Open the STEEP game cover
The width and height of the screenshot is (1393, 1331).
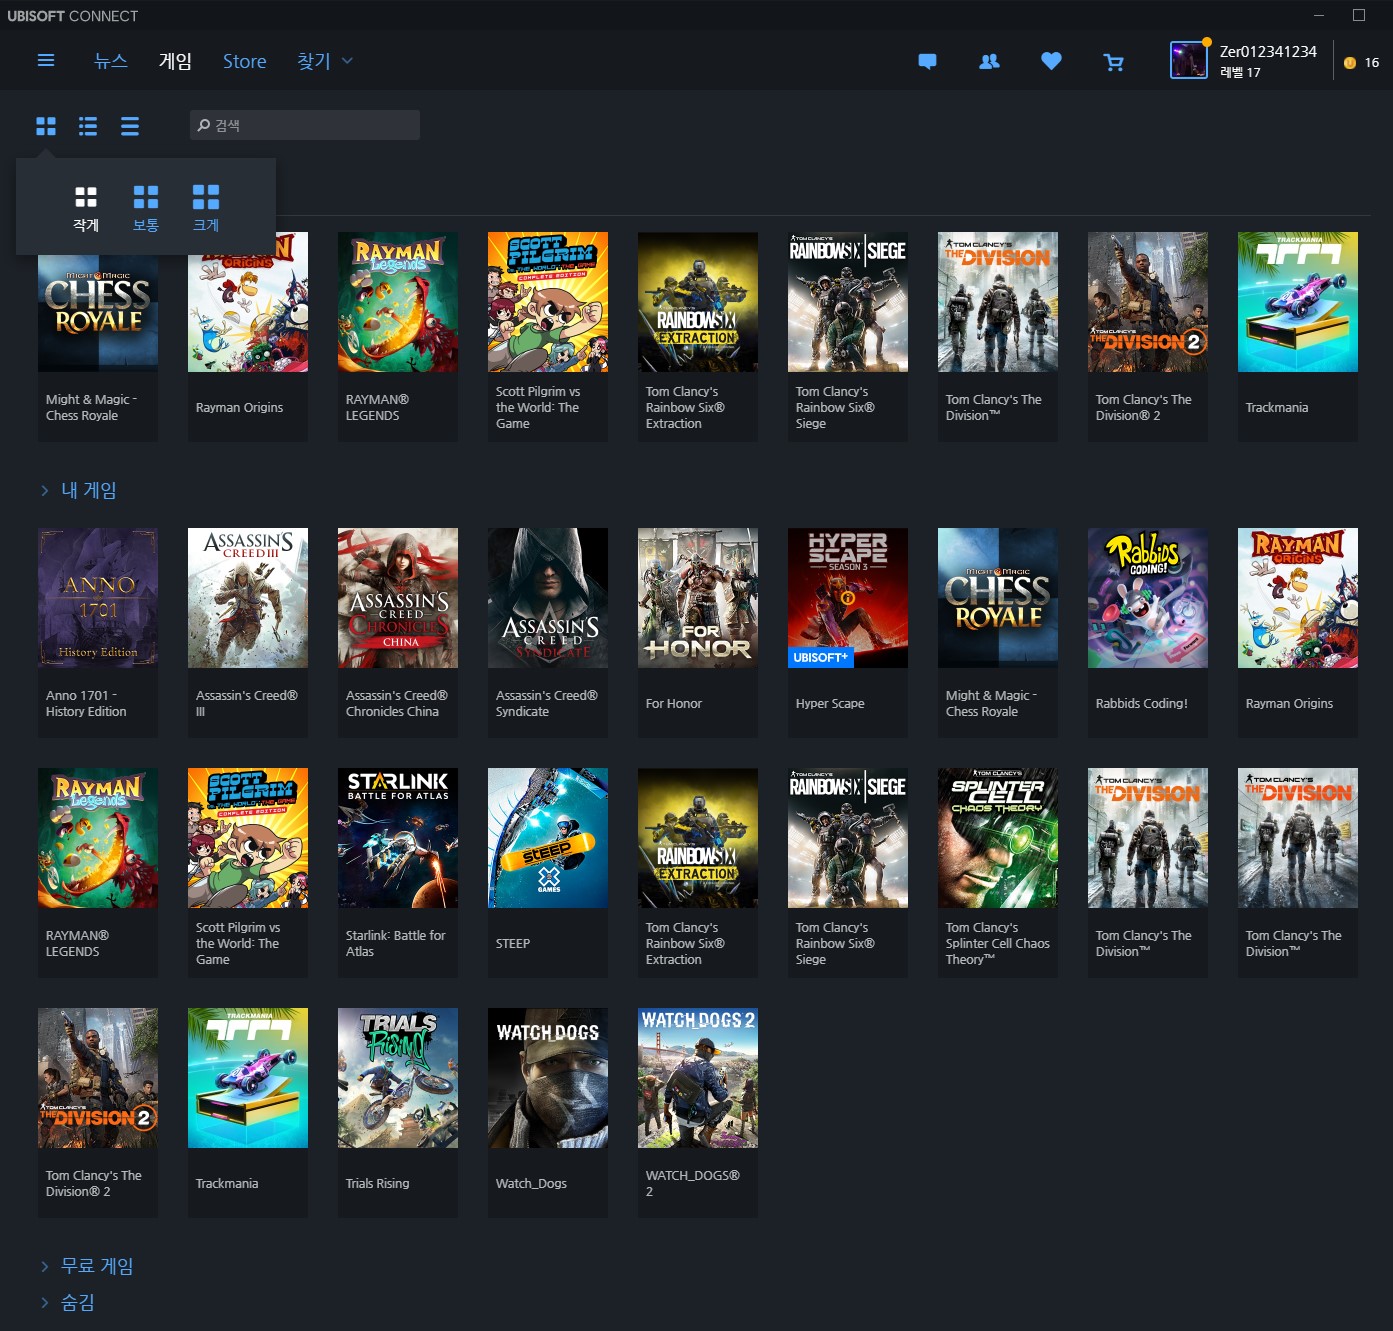pos(548,838)
